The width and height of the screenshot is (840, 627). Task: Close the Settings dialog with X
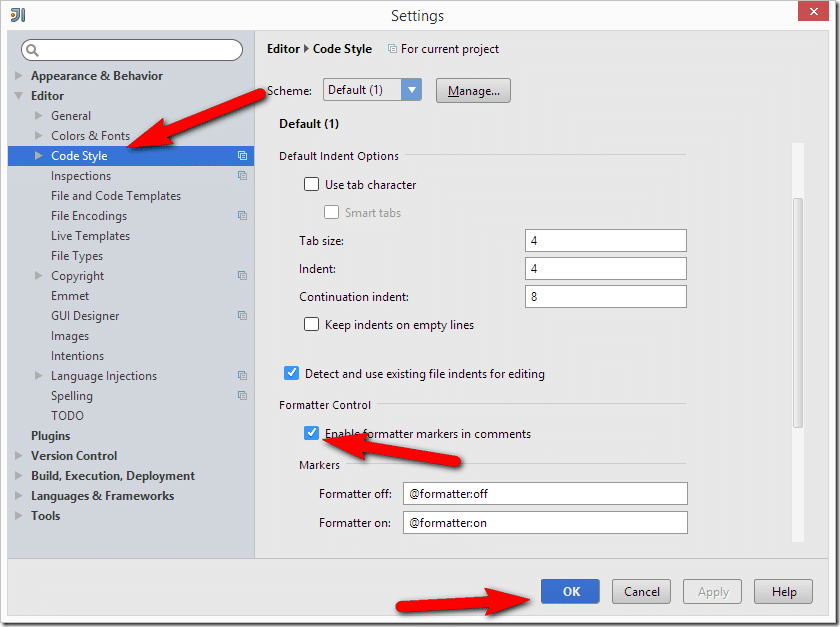tap(813, 11)
